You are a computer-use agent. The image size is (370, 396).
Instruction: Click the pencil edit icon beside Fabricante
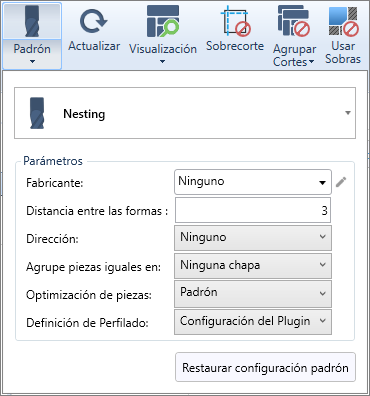point(341,182)
